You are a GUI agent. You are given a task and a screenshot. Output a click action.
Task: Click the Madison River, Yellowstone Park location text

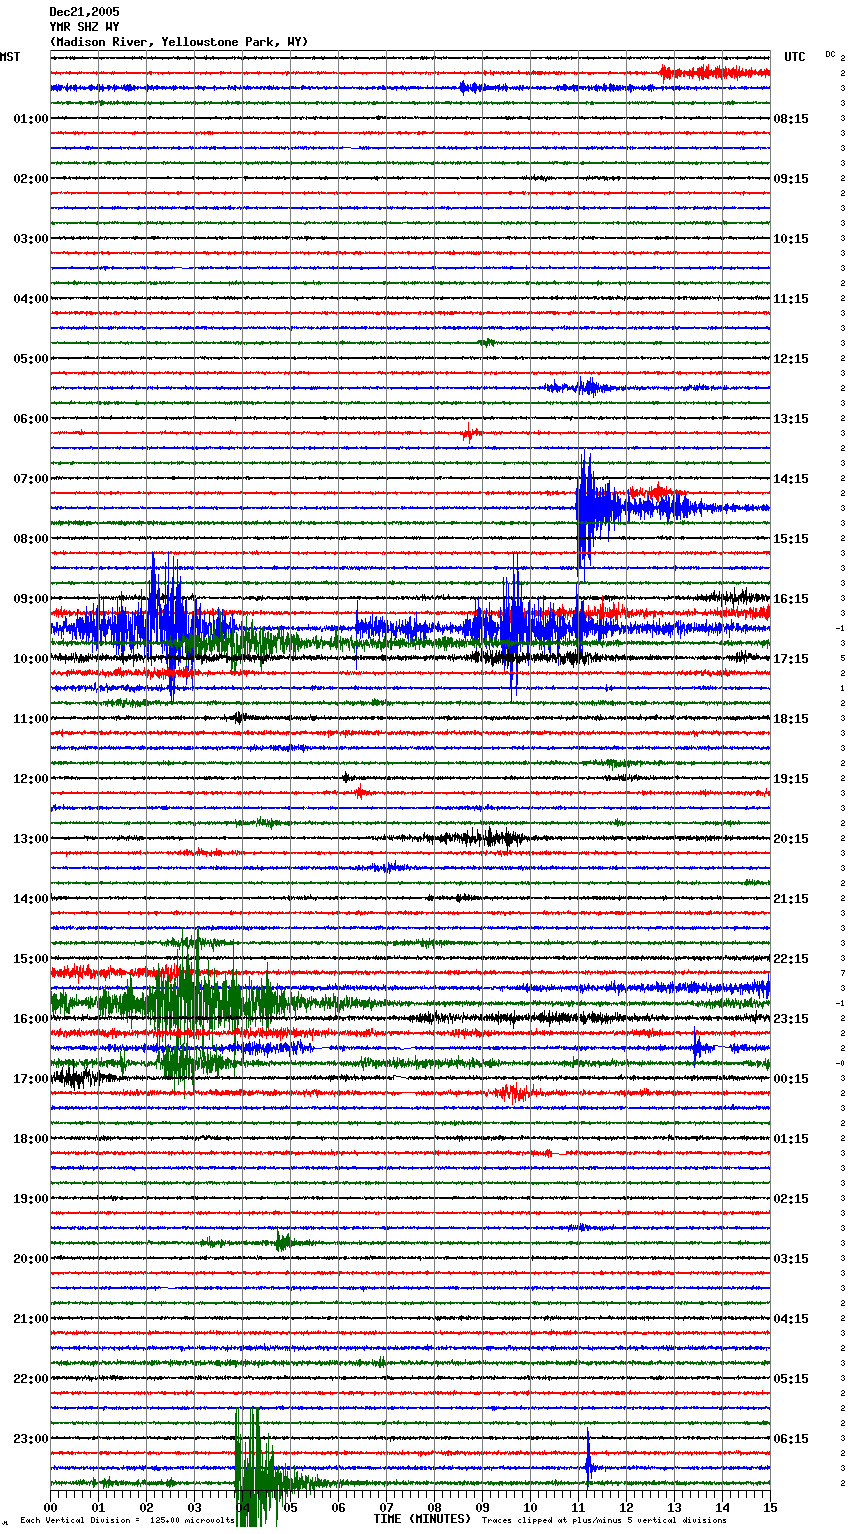tap(179, 42)
